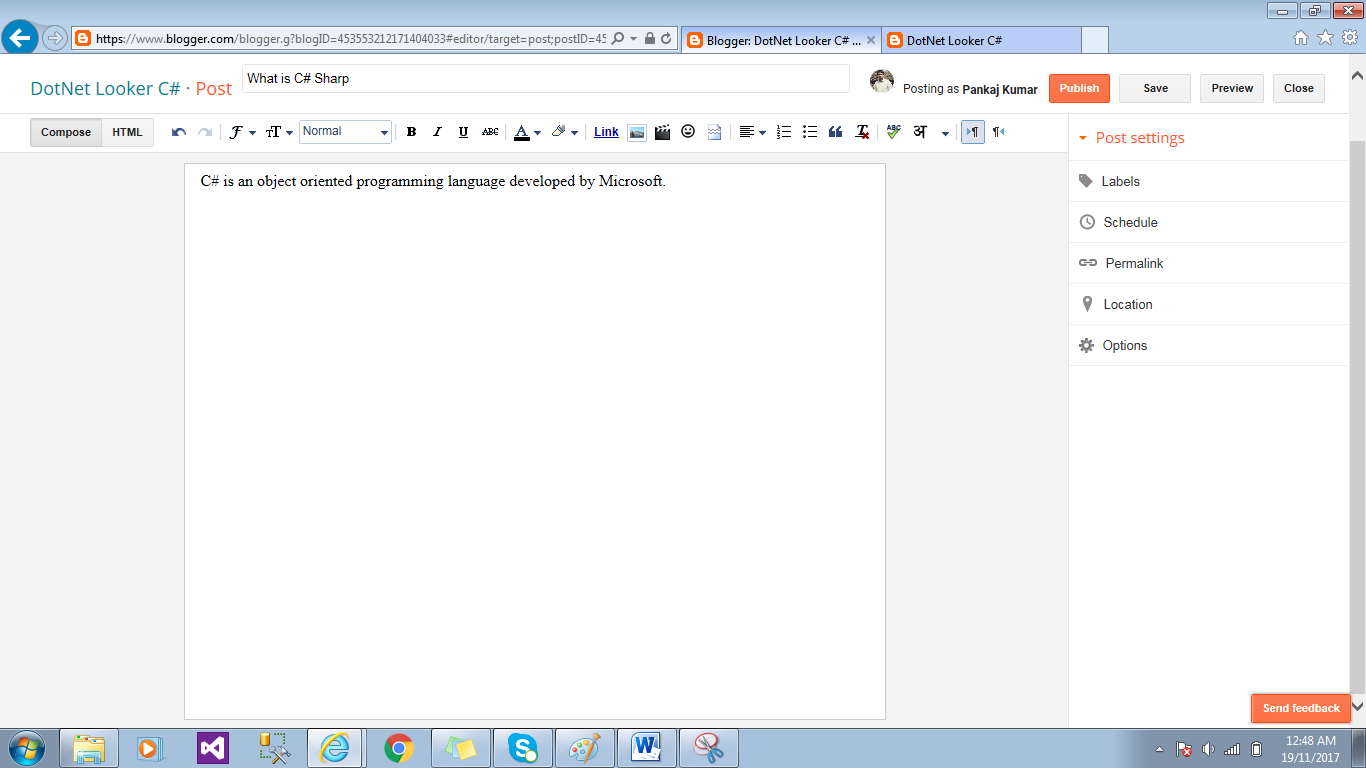Click the Preview button
This screenshot has height=768, width=1366.
coord(1232,88)
